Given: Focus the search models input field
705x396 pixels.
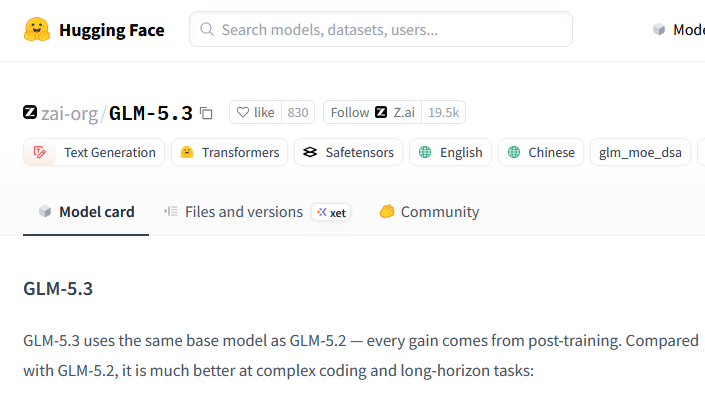Looking at the screenshot, I should 381,29.
